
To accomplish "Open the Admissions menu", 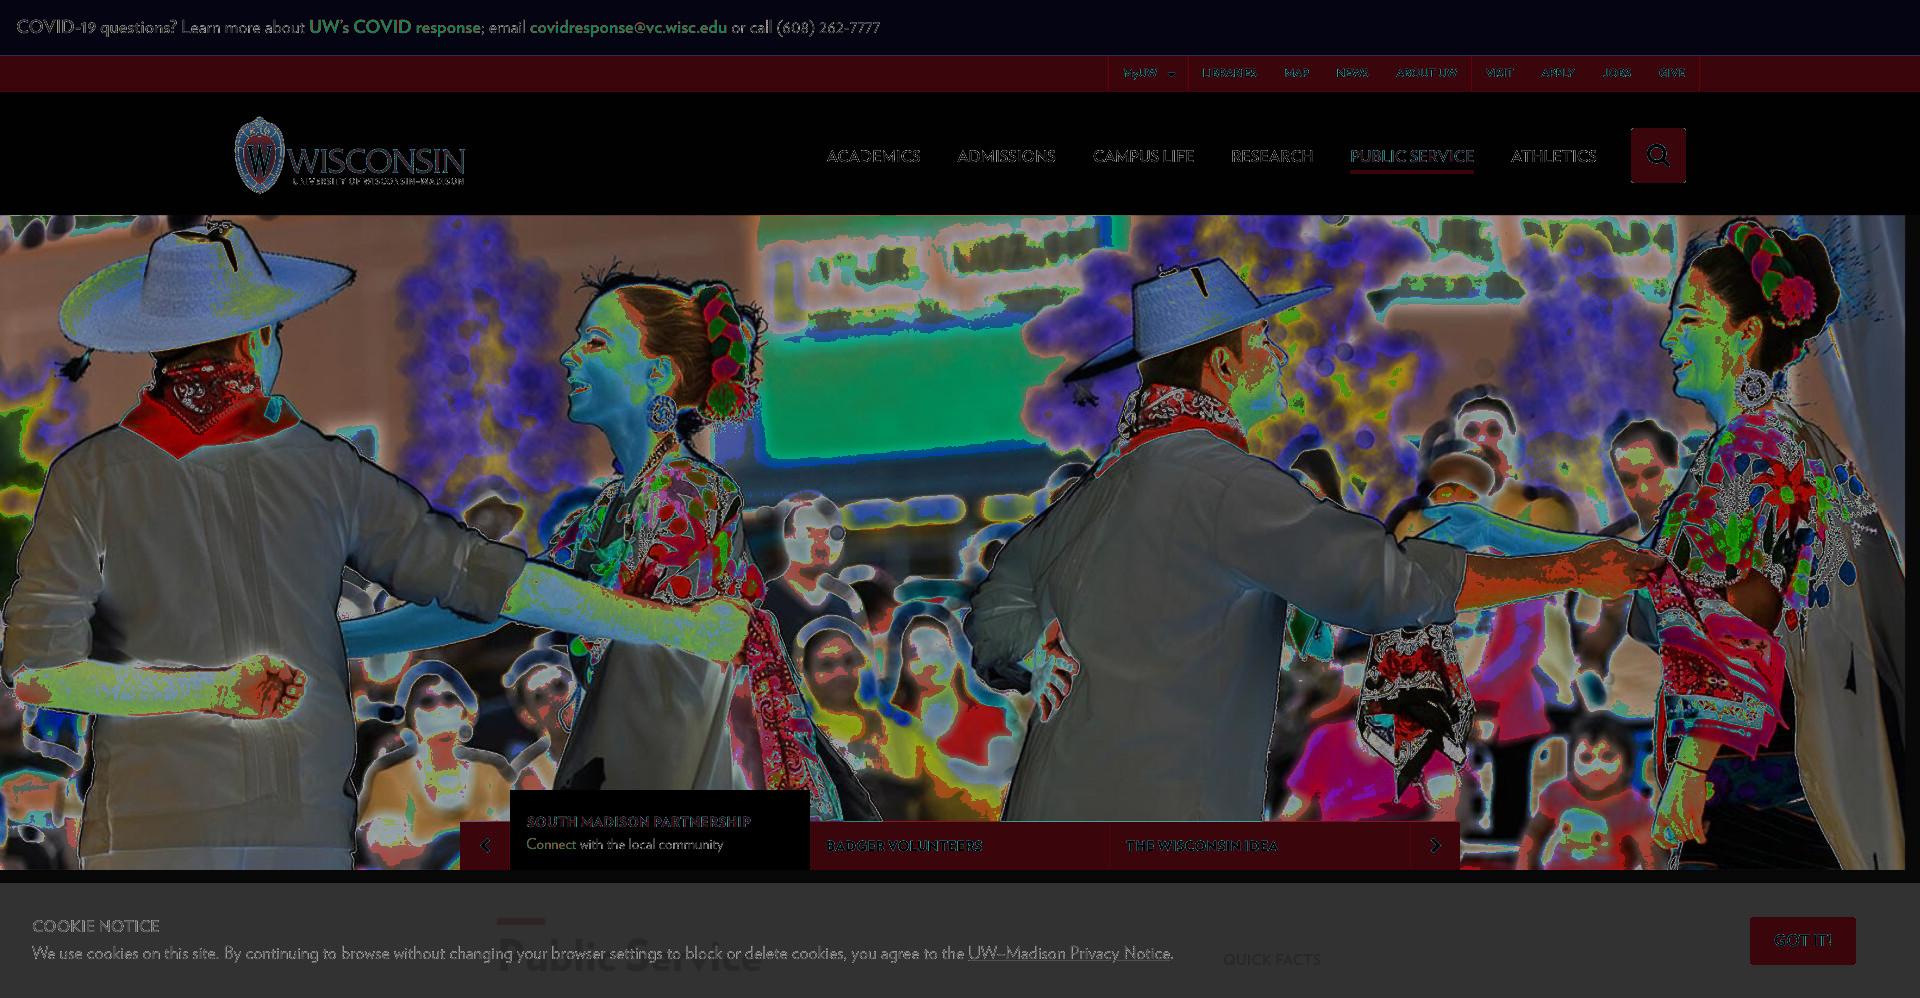I will coord(1006,156).
